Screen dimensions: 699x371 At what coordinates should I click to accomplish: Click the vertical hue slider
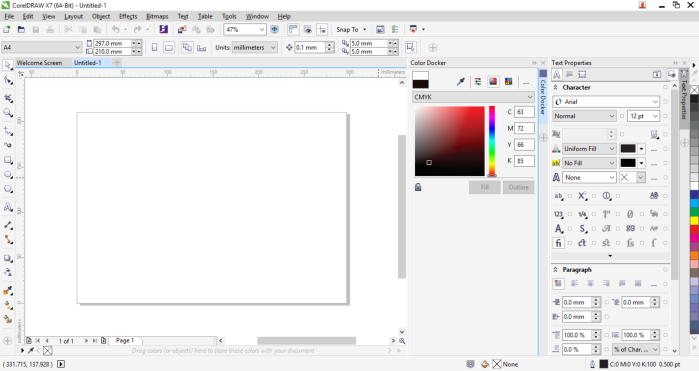click(492, 141)
